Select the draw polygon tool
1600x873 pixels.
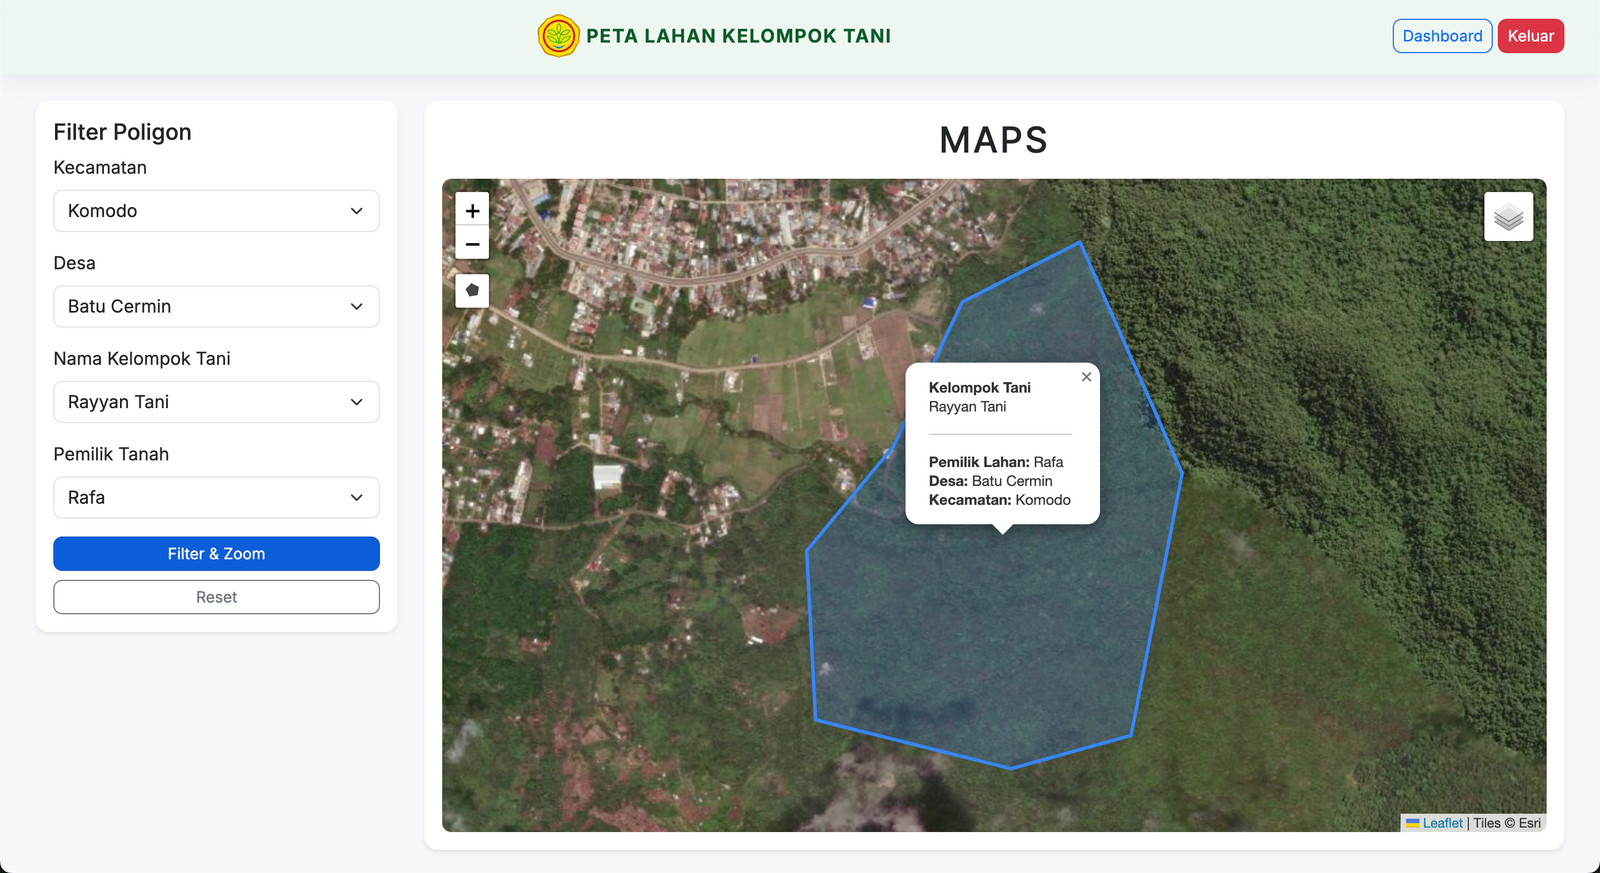click(x=472, y=290)
